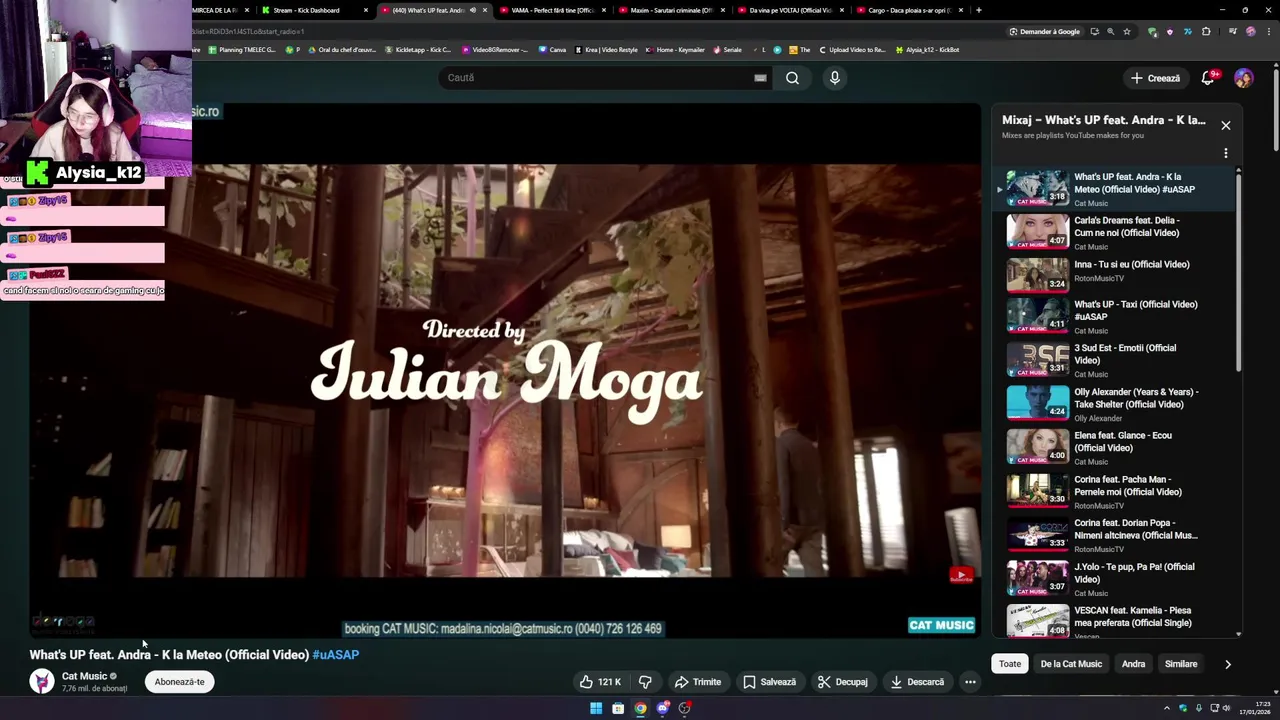Open the Cat Music channel name link
The image size is (1280, 720).
[x=84, y=676]
